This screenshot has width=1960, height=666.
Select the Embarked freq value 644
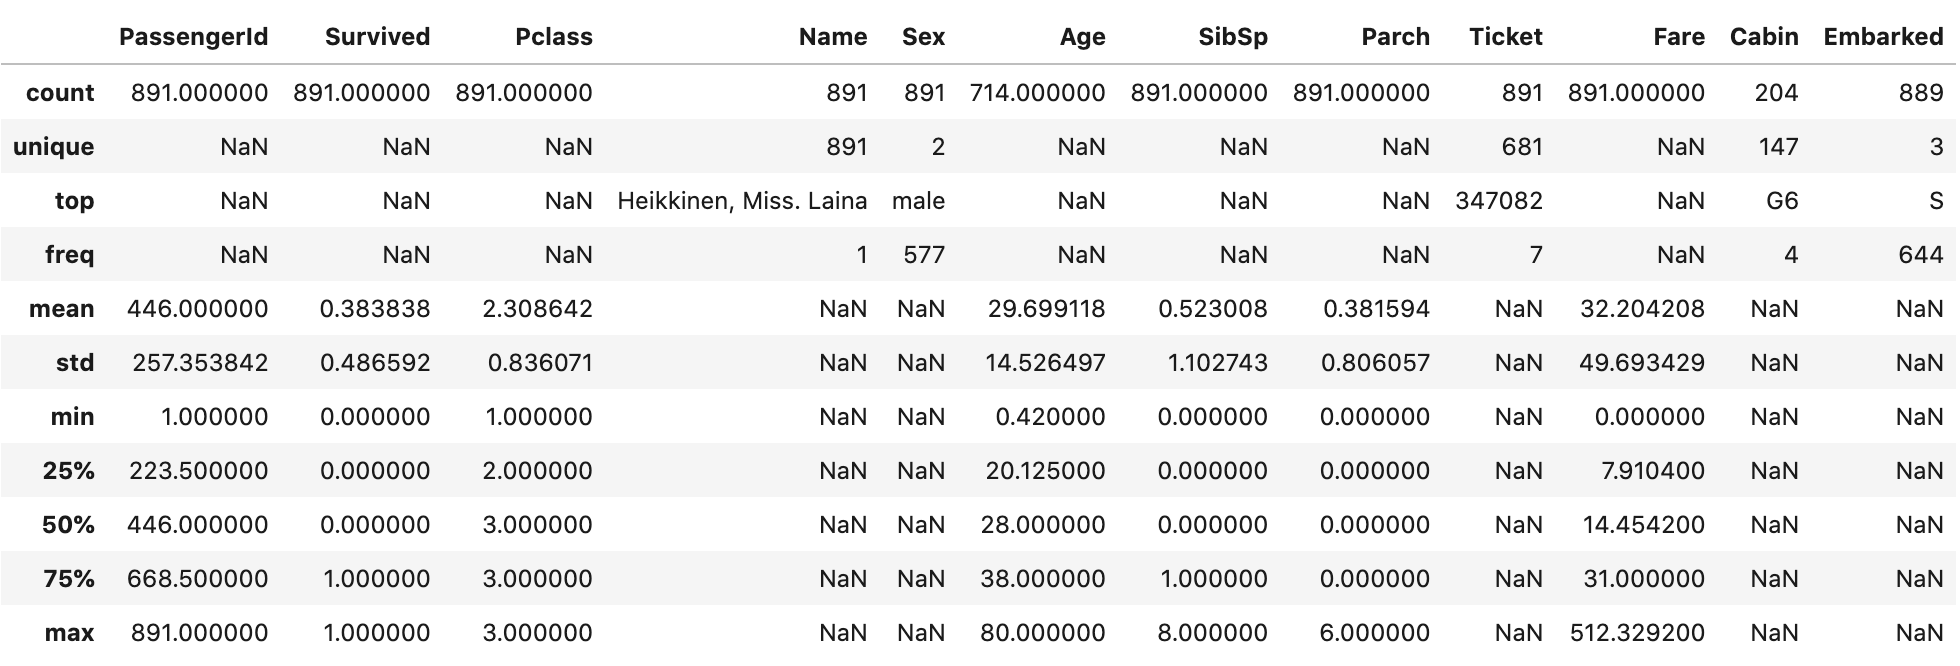(1921, 255)
